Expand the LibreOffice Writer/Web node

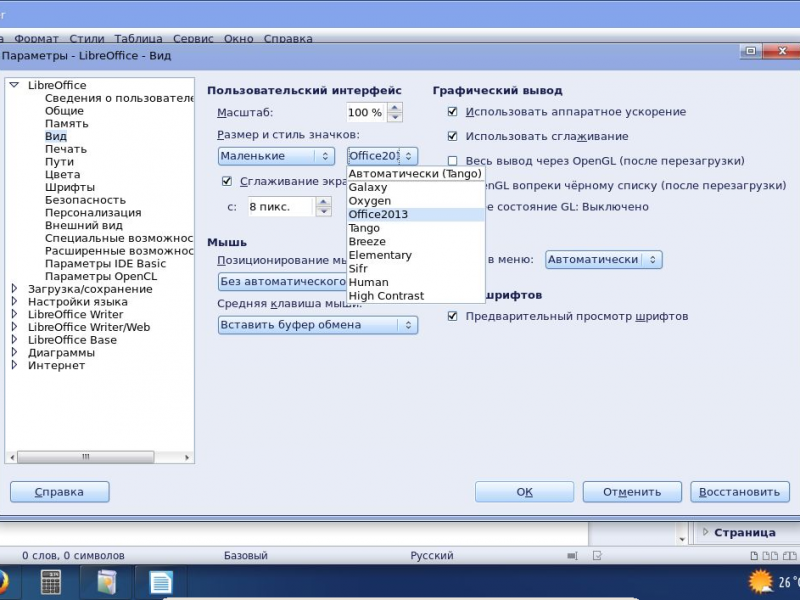point(14,327)
